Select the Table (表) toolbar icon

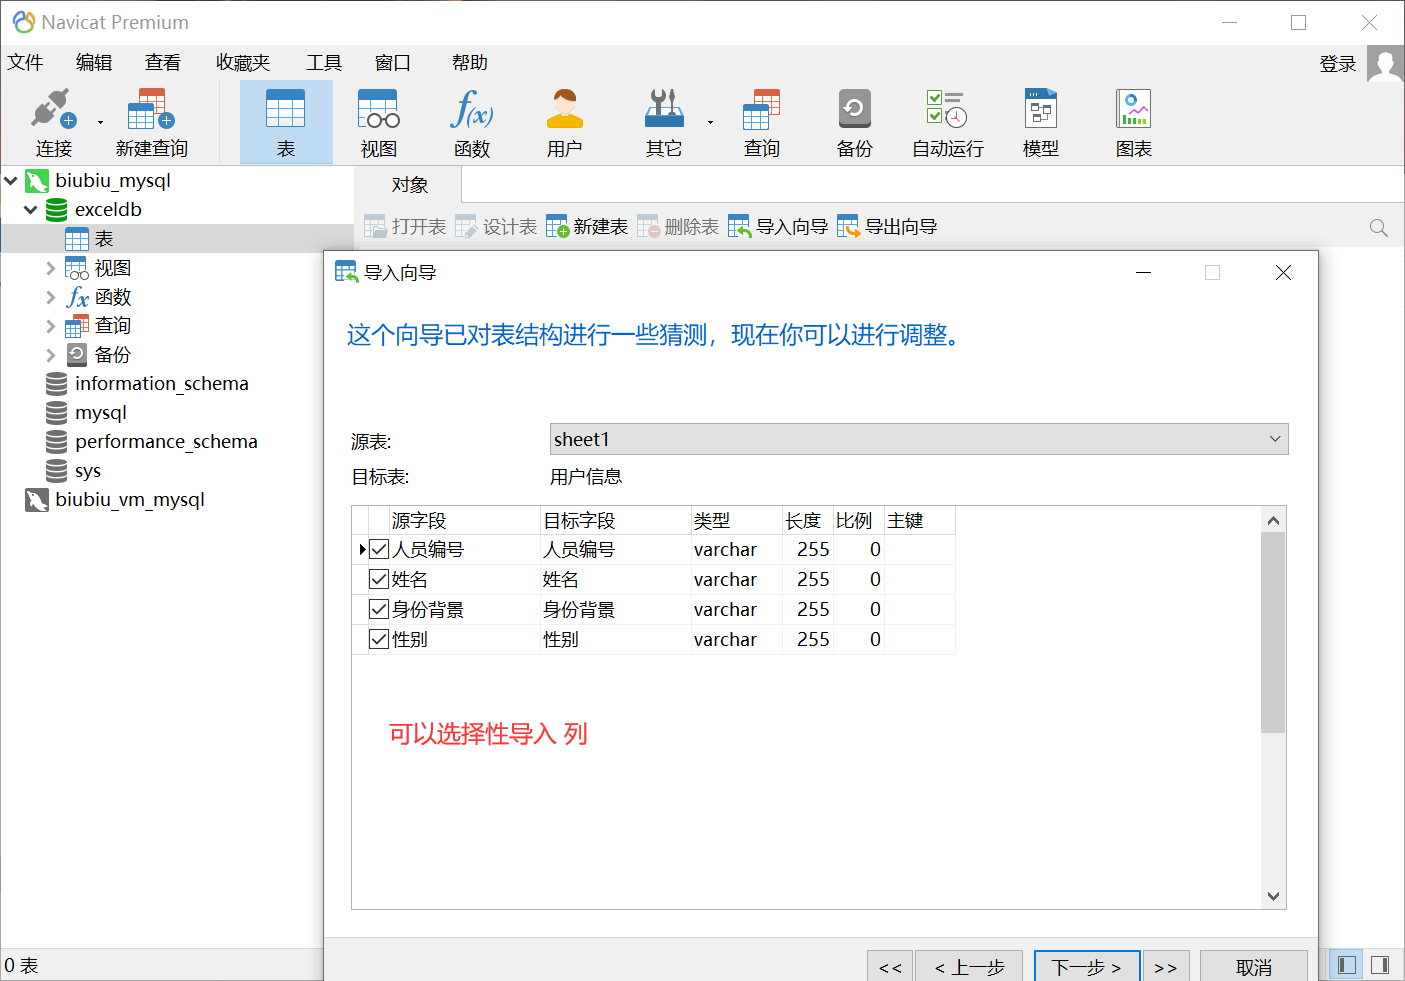(286, 122)
